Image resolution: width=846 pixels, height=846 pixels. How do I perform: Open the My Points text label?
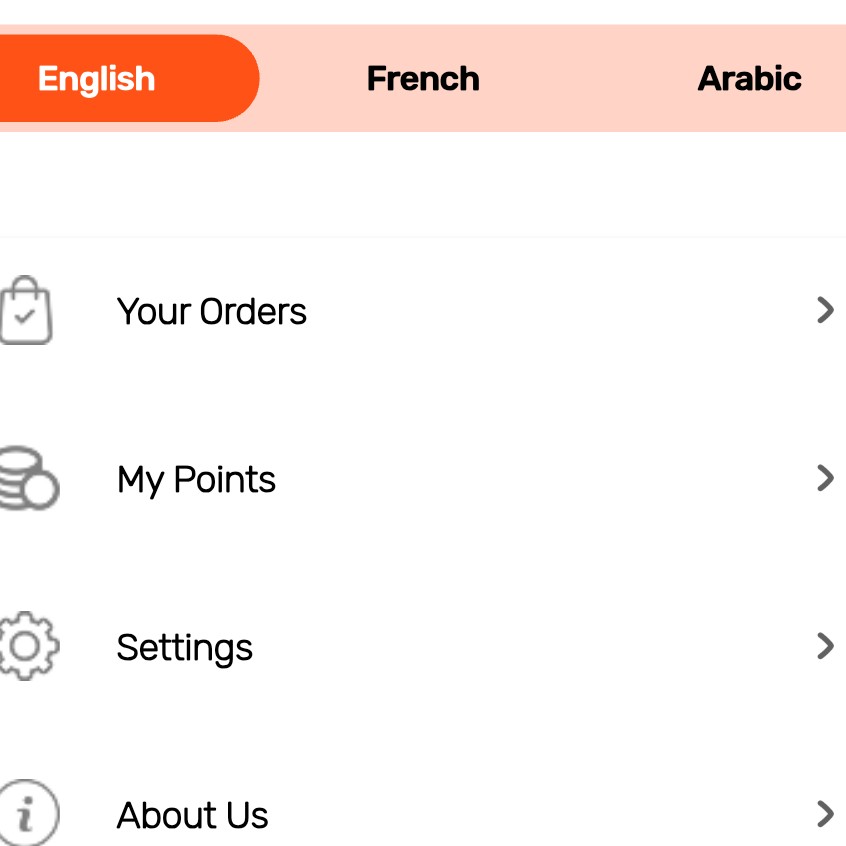[196, 480]
